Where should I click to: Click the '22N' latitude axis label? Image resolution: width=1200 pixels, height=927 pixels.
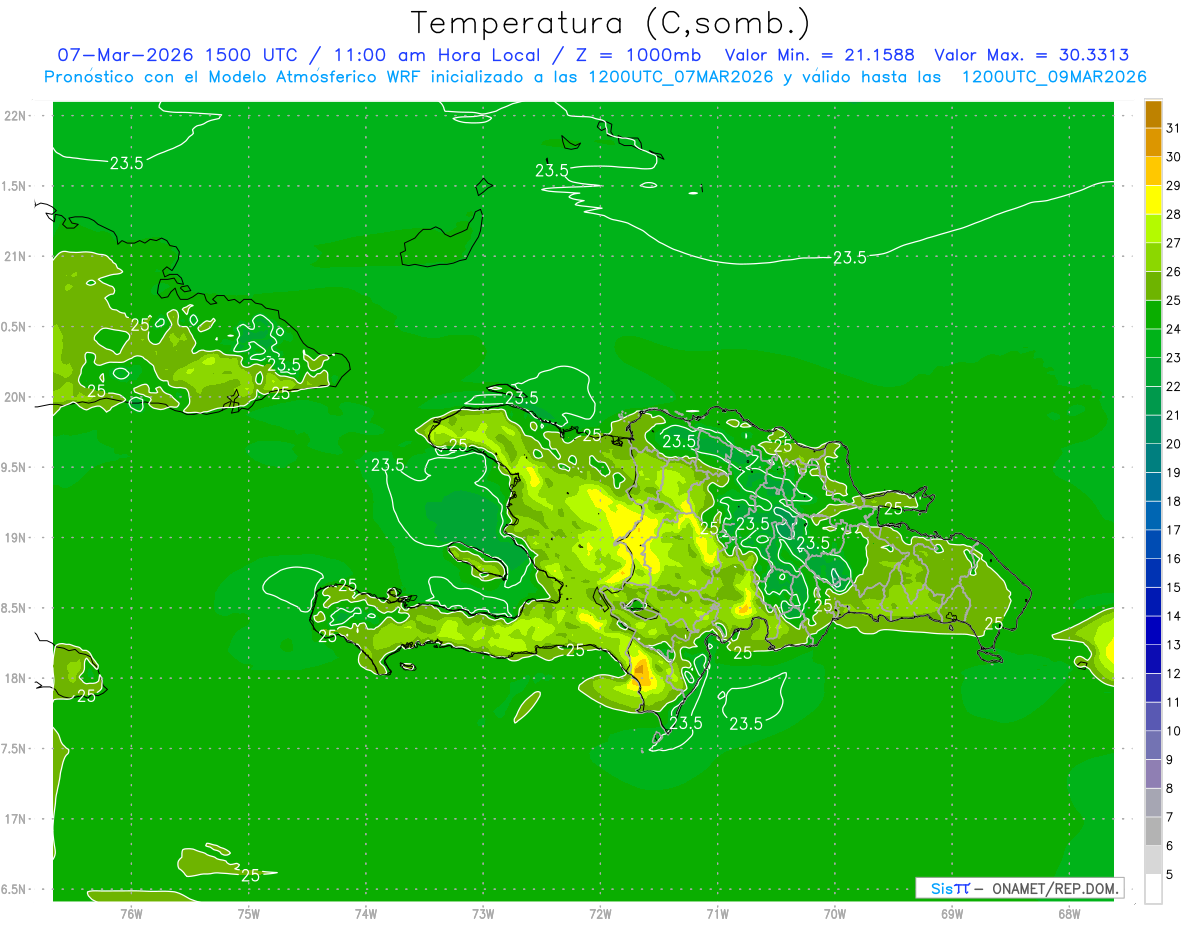[15, 116]
